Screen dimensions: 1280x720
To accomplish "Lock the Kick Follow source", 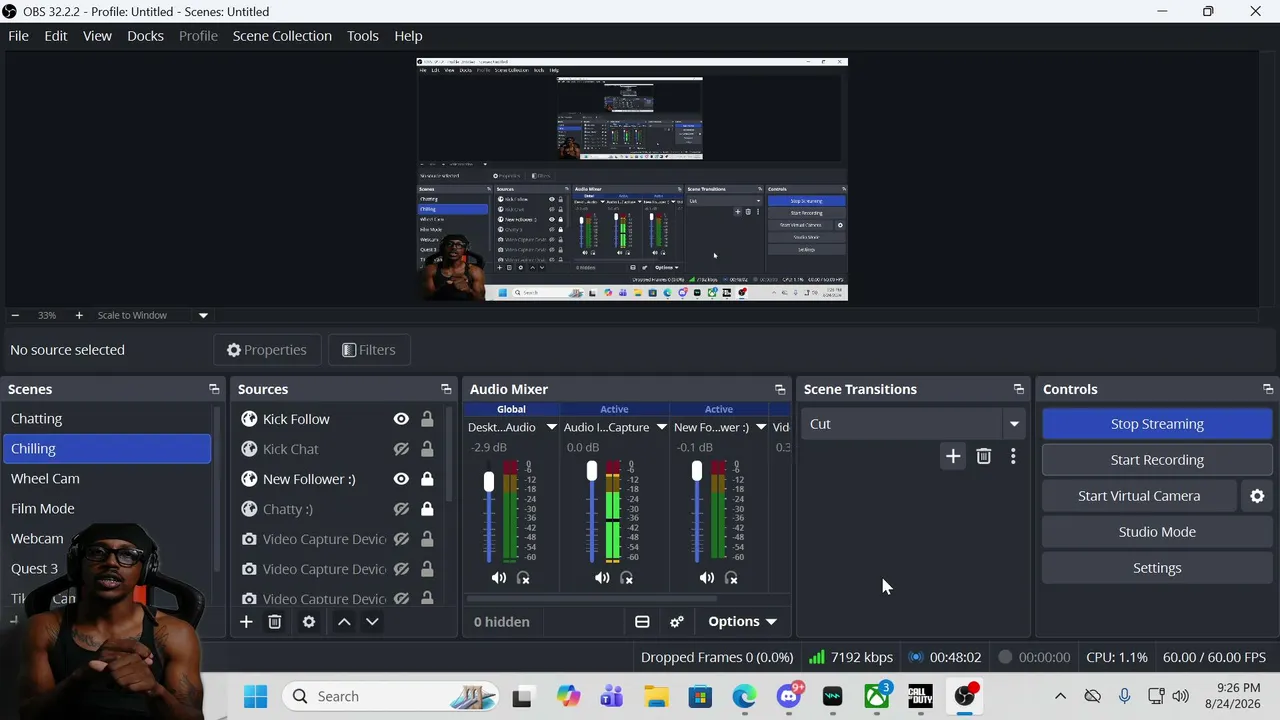I will [427, 419].
